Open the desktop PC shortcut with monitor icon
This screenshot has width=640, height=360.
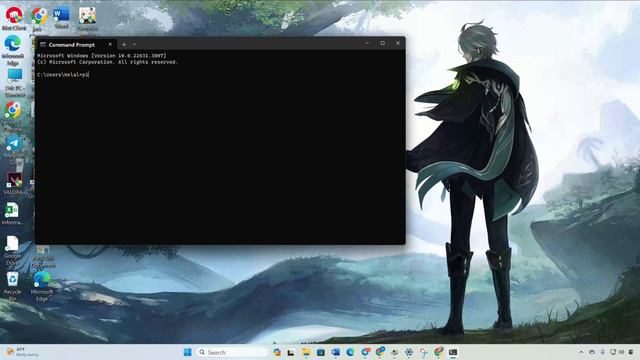point(14,82)
